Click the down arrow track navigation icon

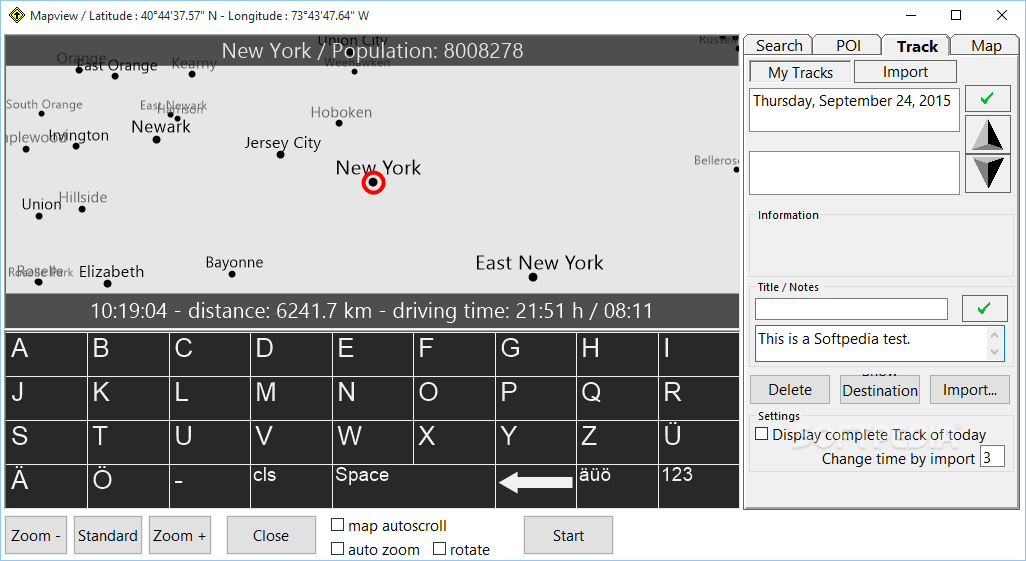coord(987,173)
